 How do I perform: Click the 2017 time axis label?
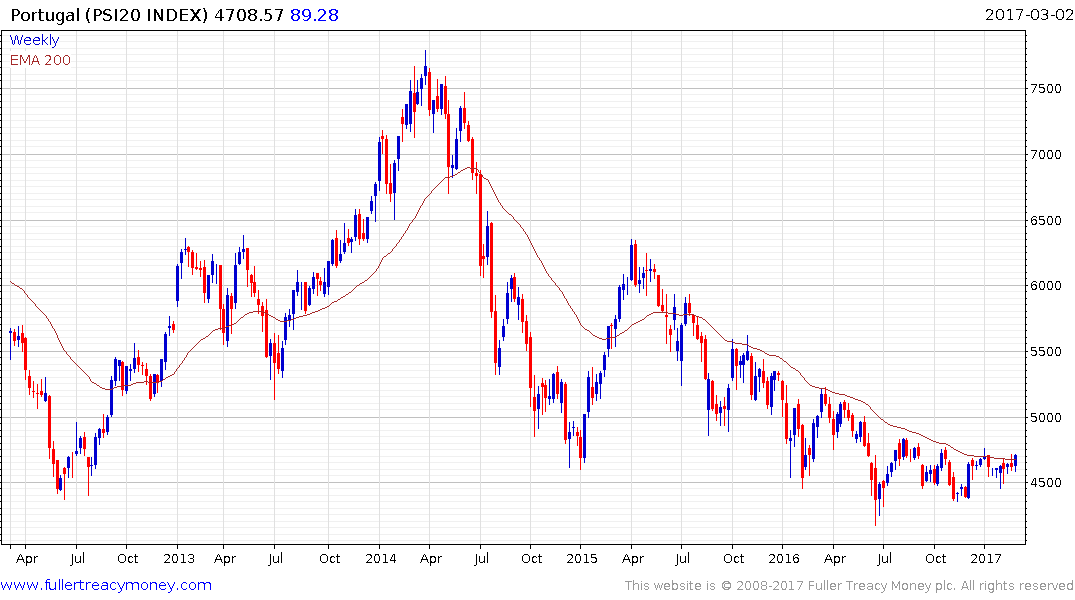986,559
